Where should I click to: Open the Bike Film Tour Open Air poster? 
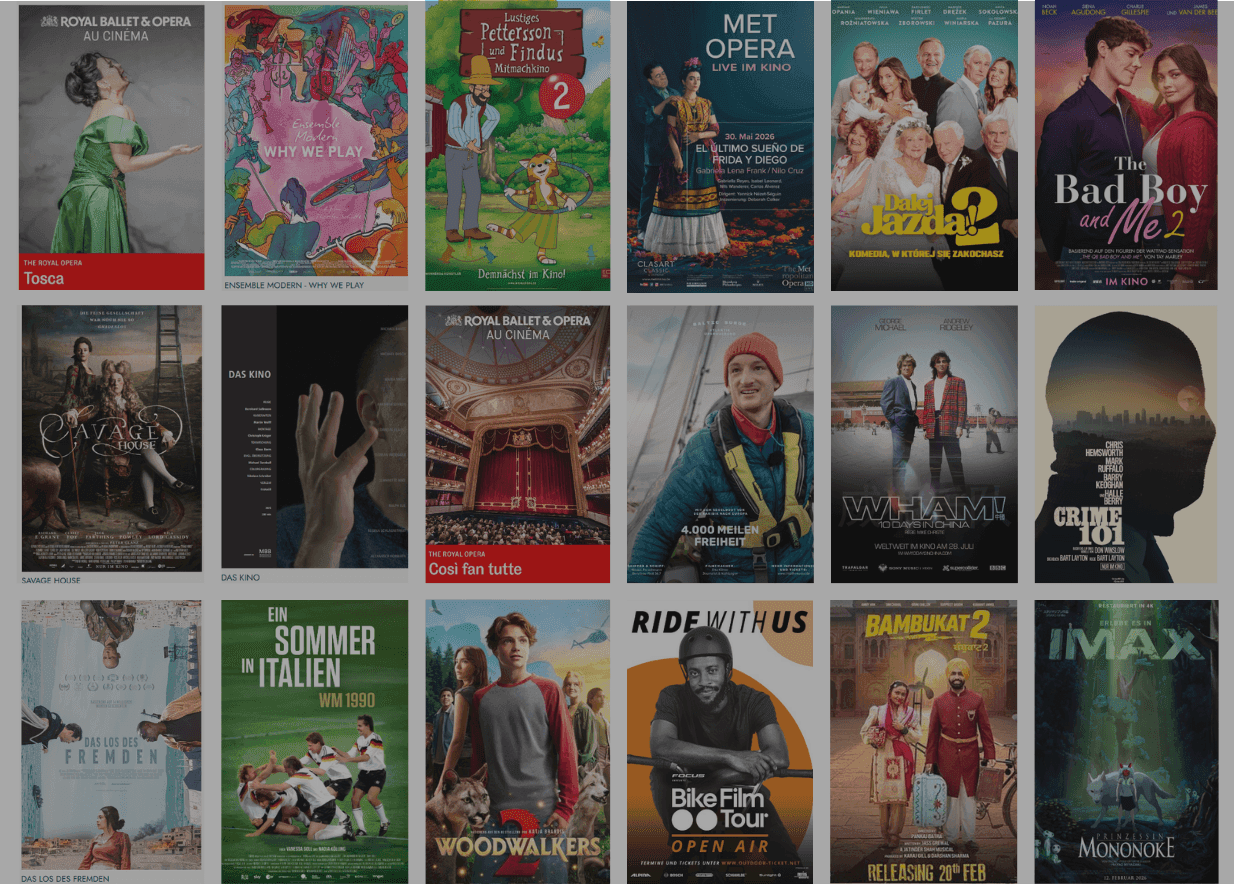[x=720, y=741]
